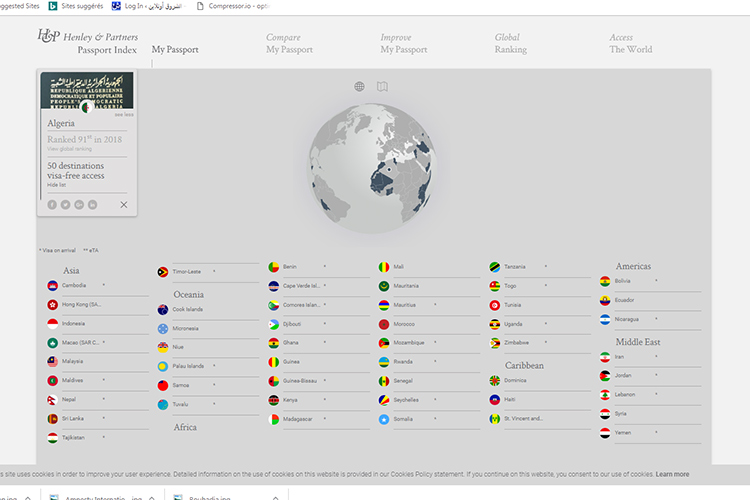Open the Compressor.io bookmark
The height and width of the screenshot is (500, 750).
(233, 6)
